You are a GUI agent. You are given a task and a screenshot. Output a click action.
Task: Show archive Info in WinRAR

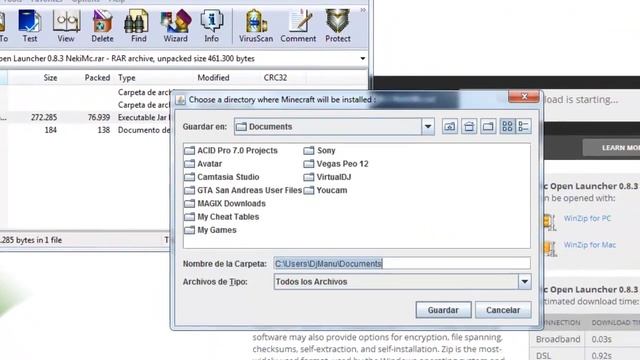tap(211, 26)
